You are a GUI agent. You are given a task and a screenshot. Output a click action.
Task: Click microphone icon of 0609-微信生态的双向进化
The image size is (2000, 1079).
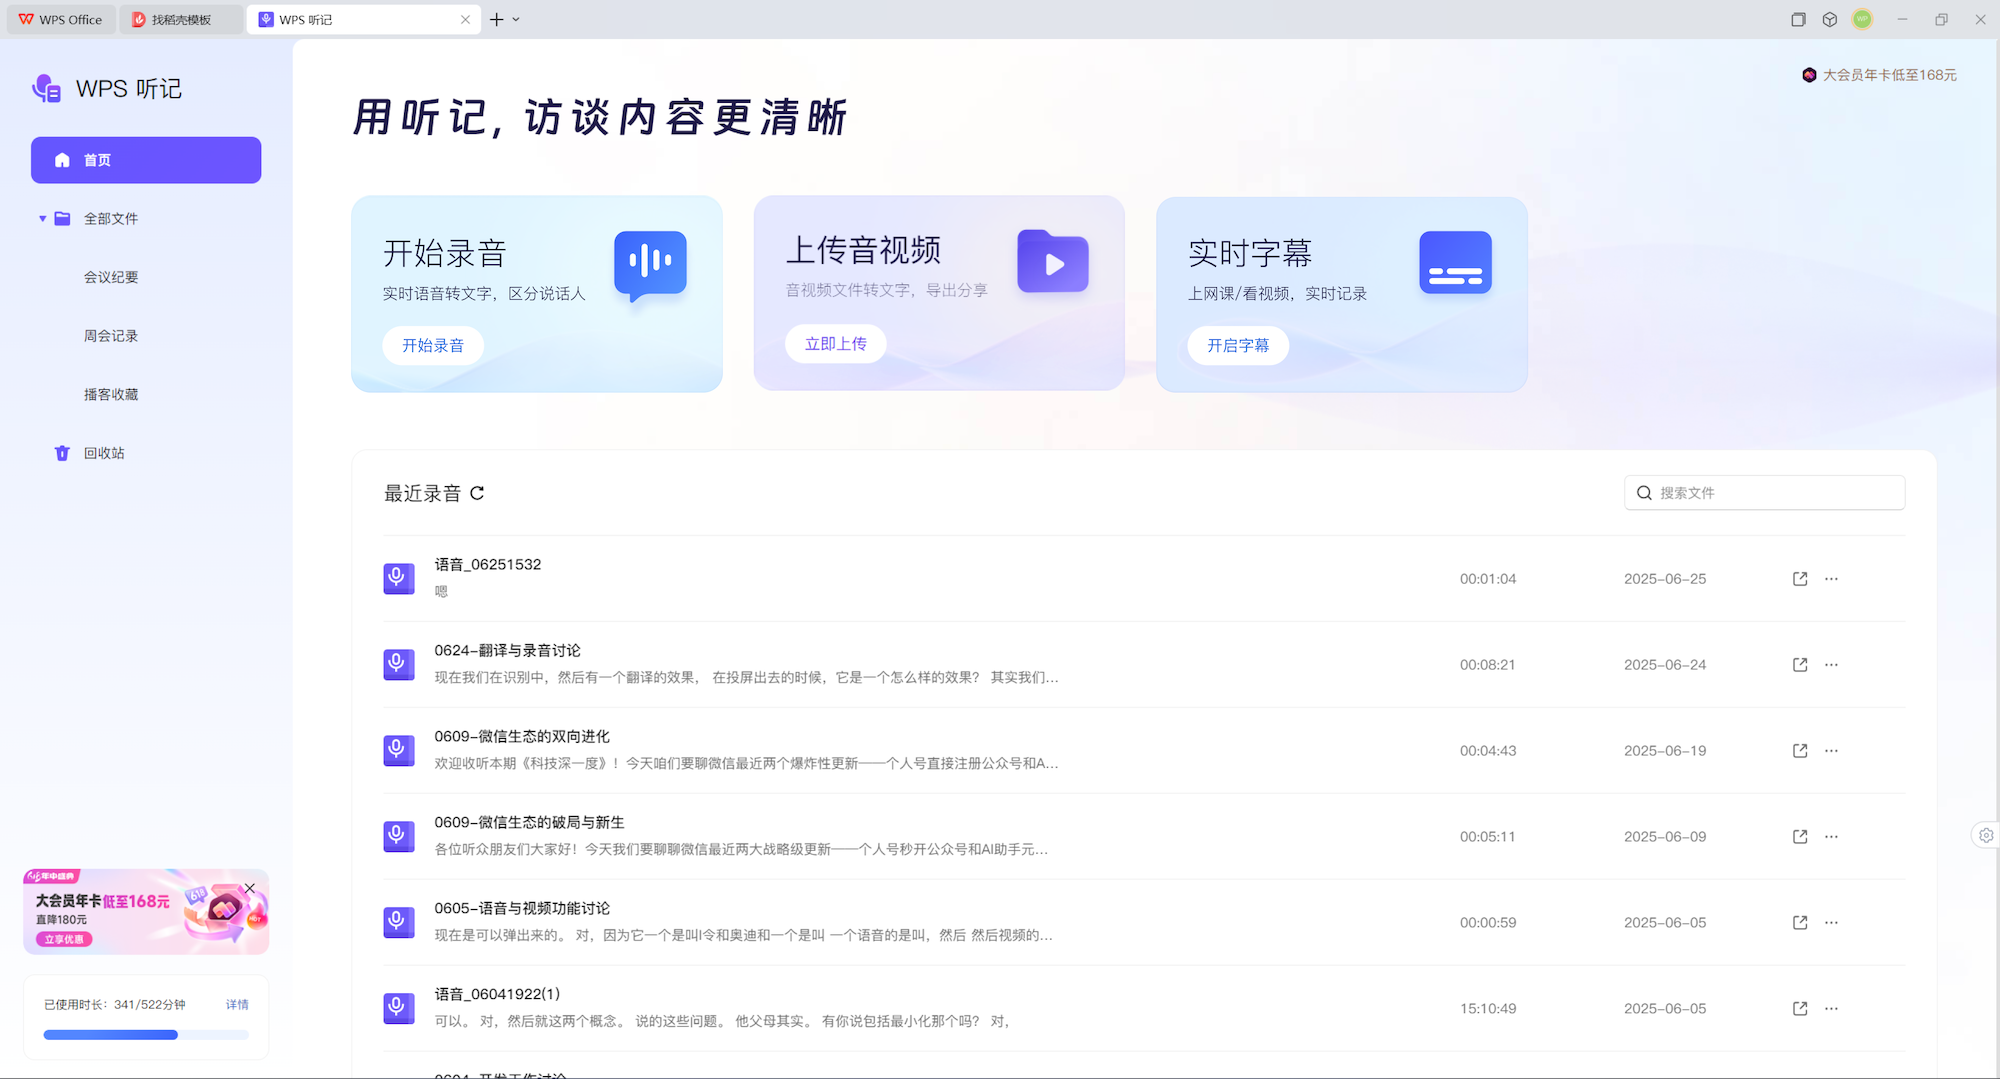point(399,750)
